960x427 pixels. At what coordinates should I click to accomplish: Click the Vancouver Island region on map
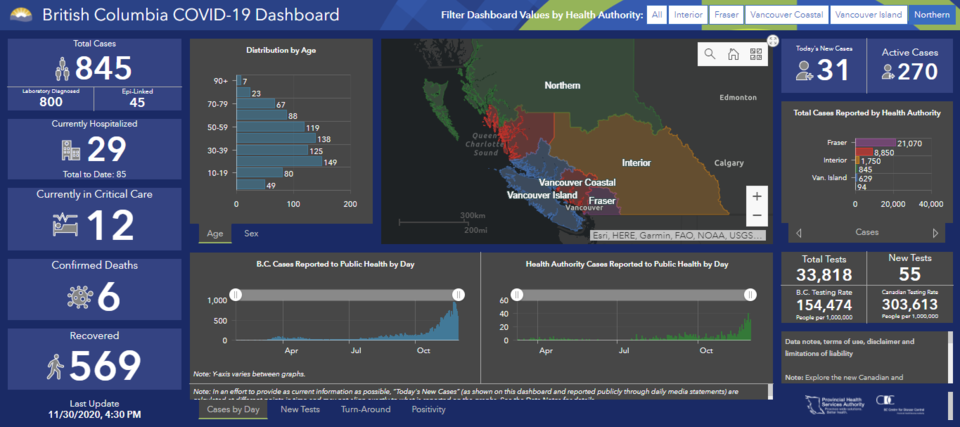[542, 195]
